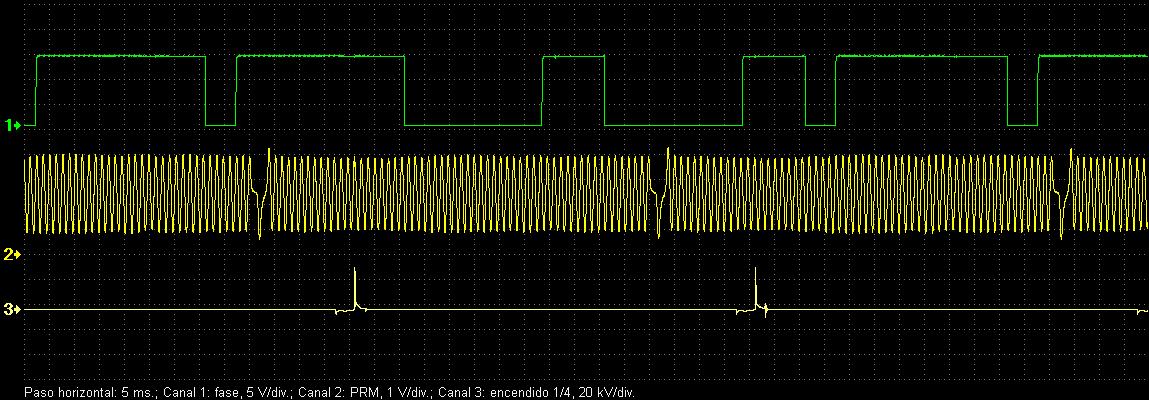Select the channel 3 ground marker
1149x400 pixels.
[x=13, y=310]
